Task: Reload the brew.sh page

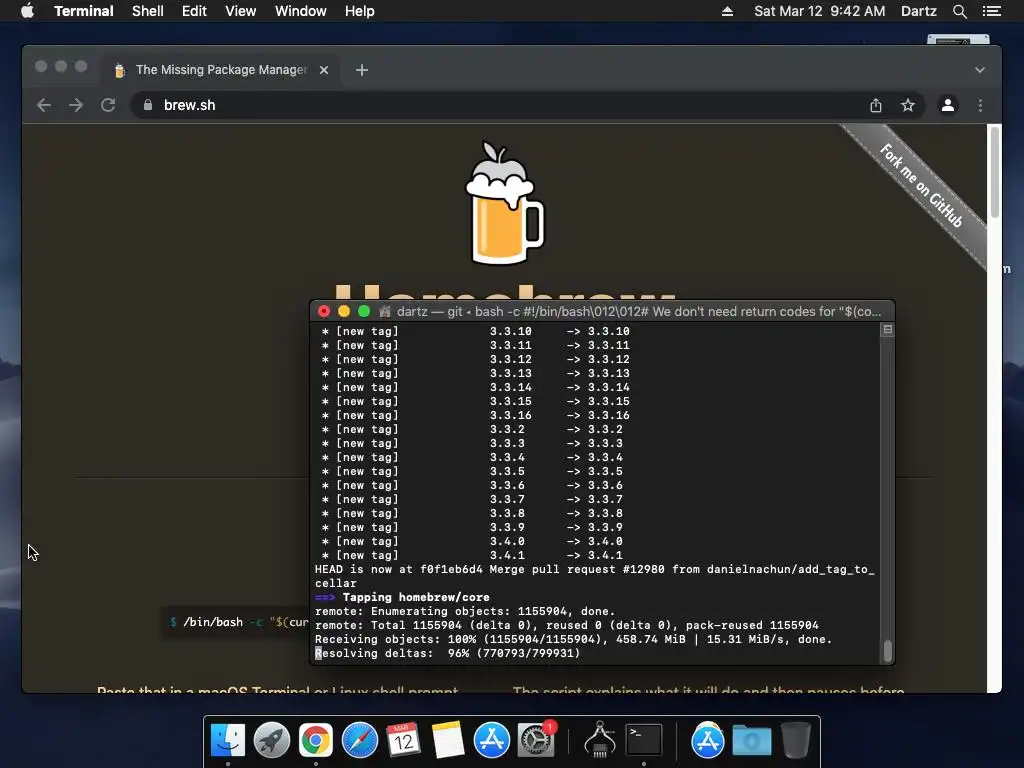Action: click(108, 105)
